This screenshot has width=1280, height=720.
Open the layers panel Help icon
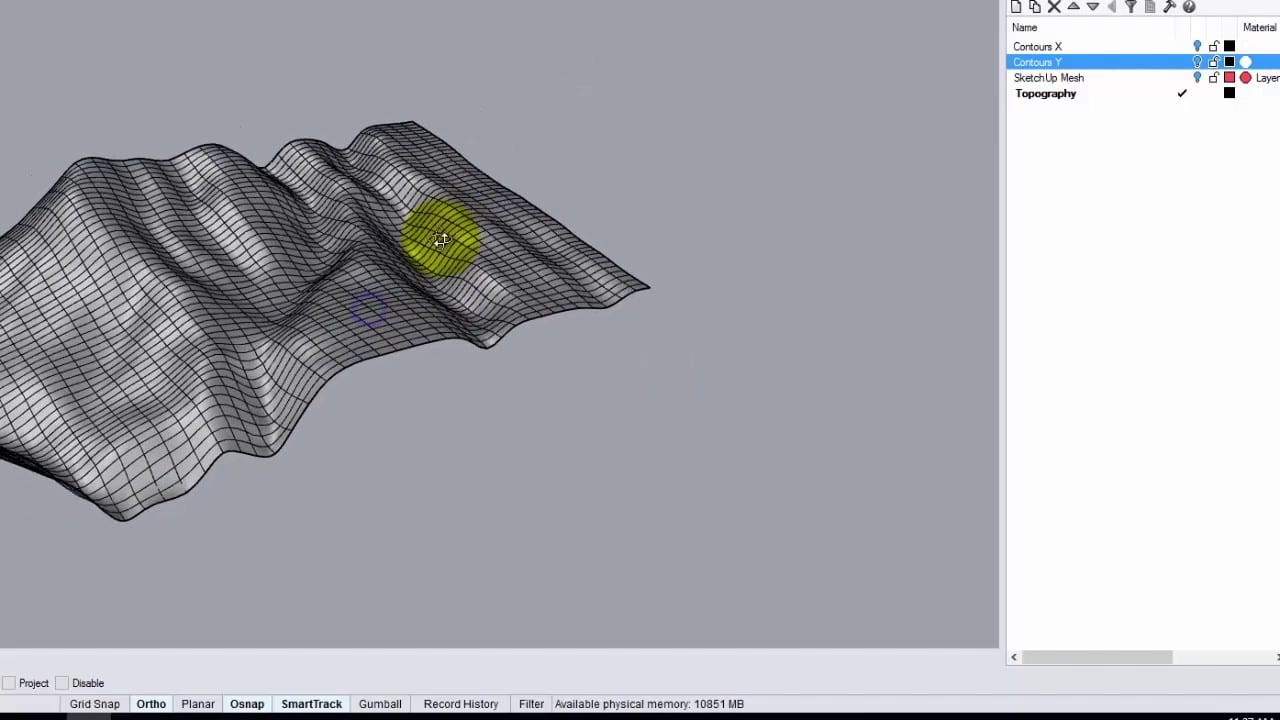click(x=1189, y=7)
